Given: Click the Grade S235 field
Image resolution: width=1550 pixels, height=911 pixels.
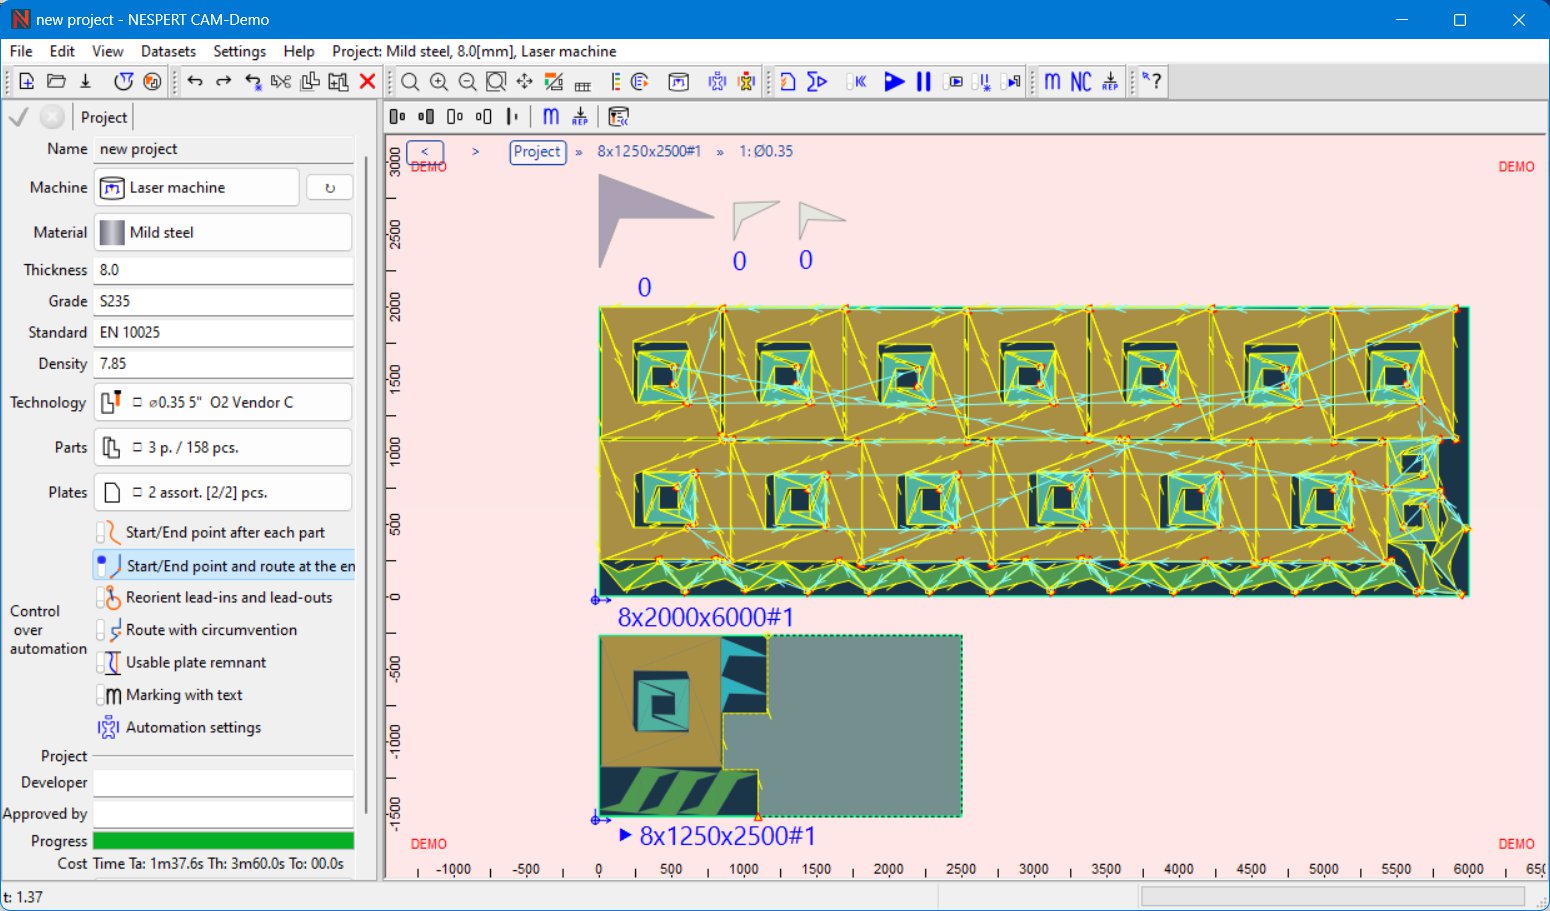Looking at the screenshot, I should (224, 301).
